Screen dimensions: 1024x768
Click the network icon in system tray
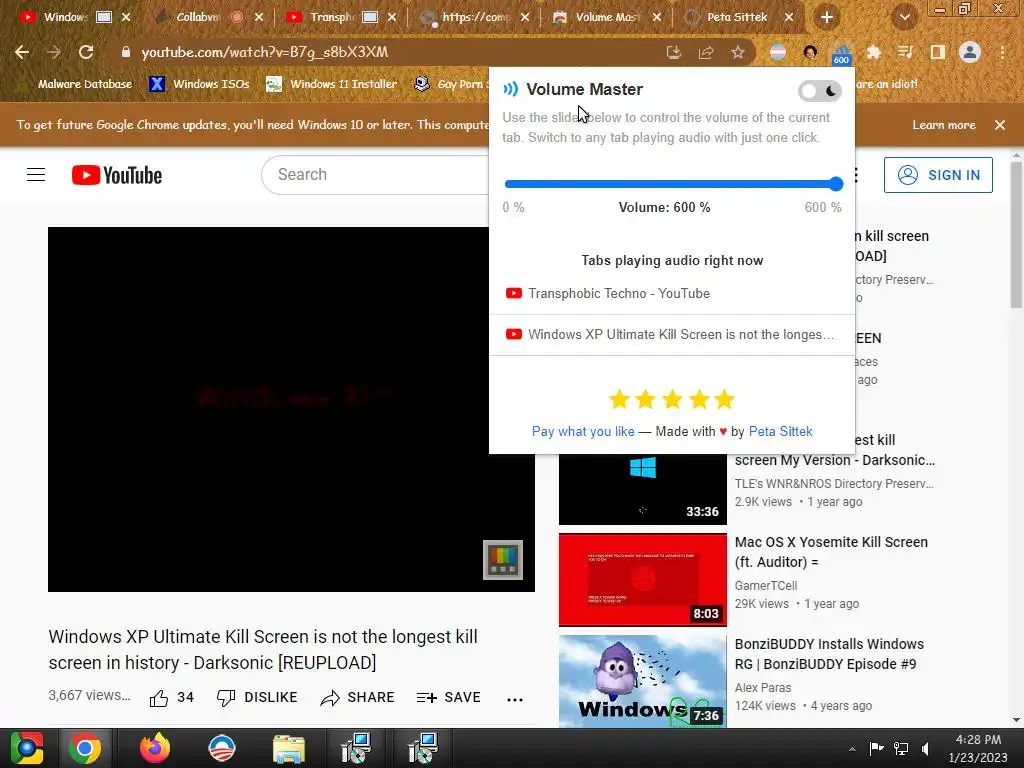coord(901,748)
